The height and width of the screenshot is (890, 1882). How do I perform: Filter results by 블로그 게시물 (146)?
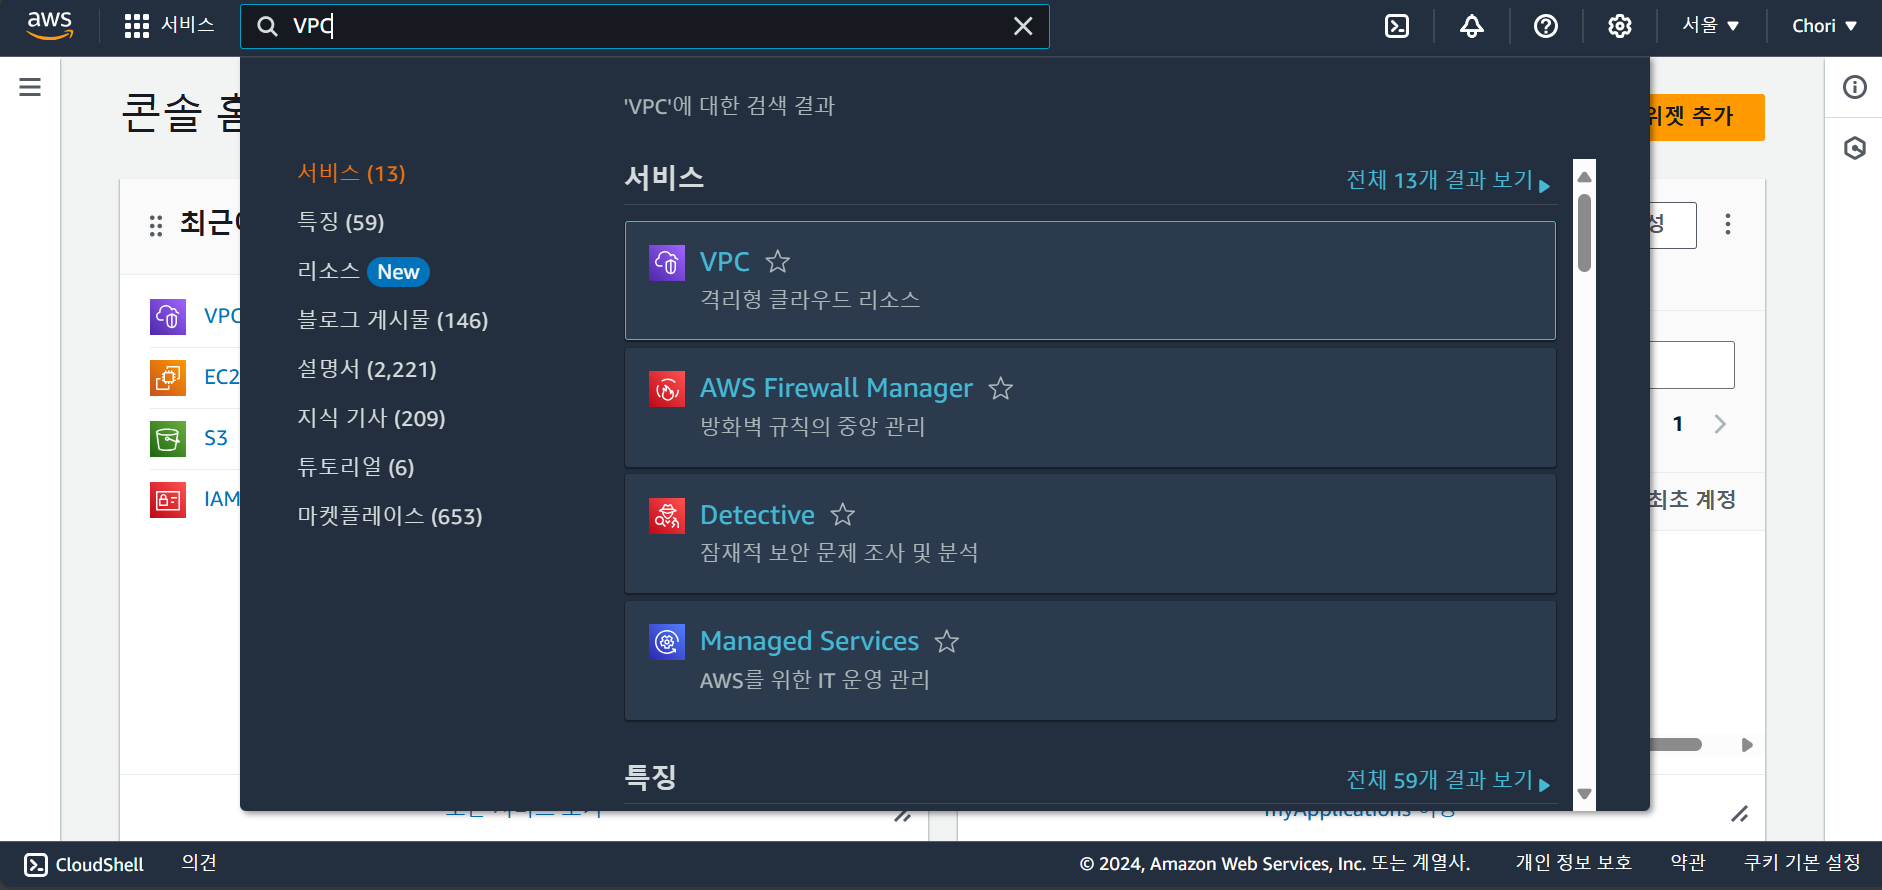coord(393,320)
